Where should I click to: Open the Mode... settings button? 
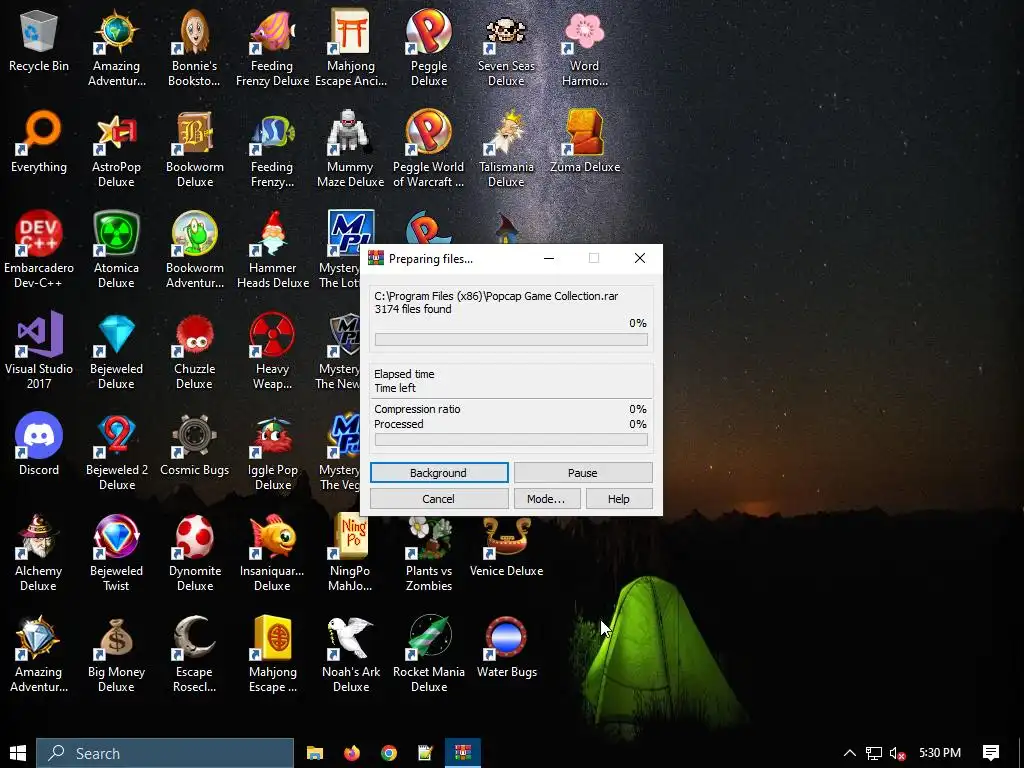(x=546, y=499)
